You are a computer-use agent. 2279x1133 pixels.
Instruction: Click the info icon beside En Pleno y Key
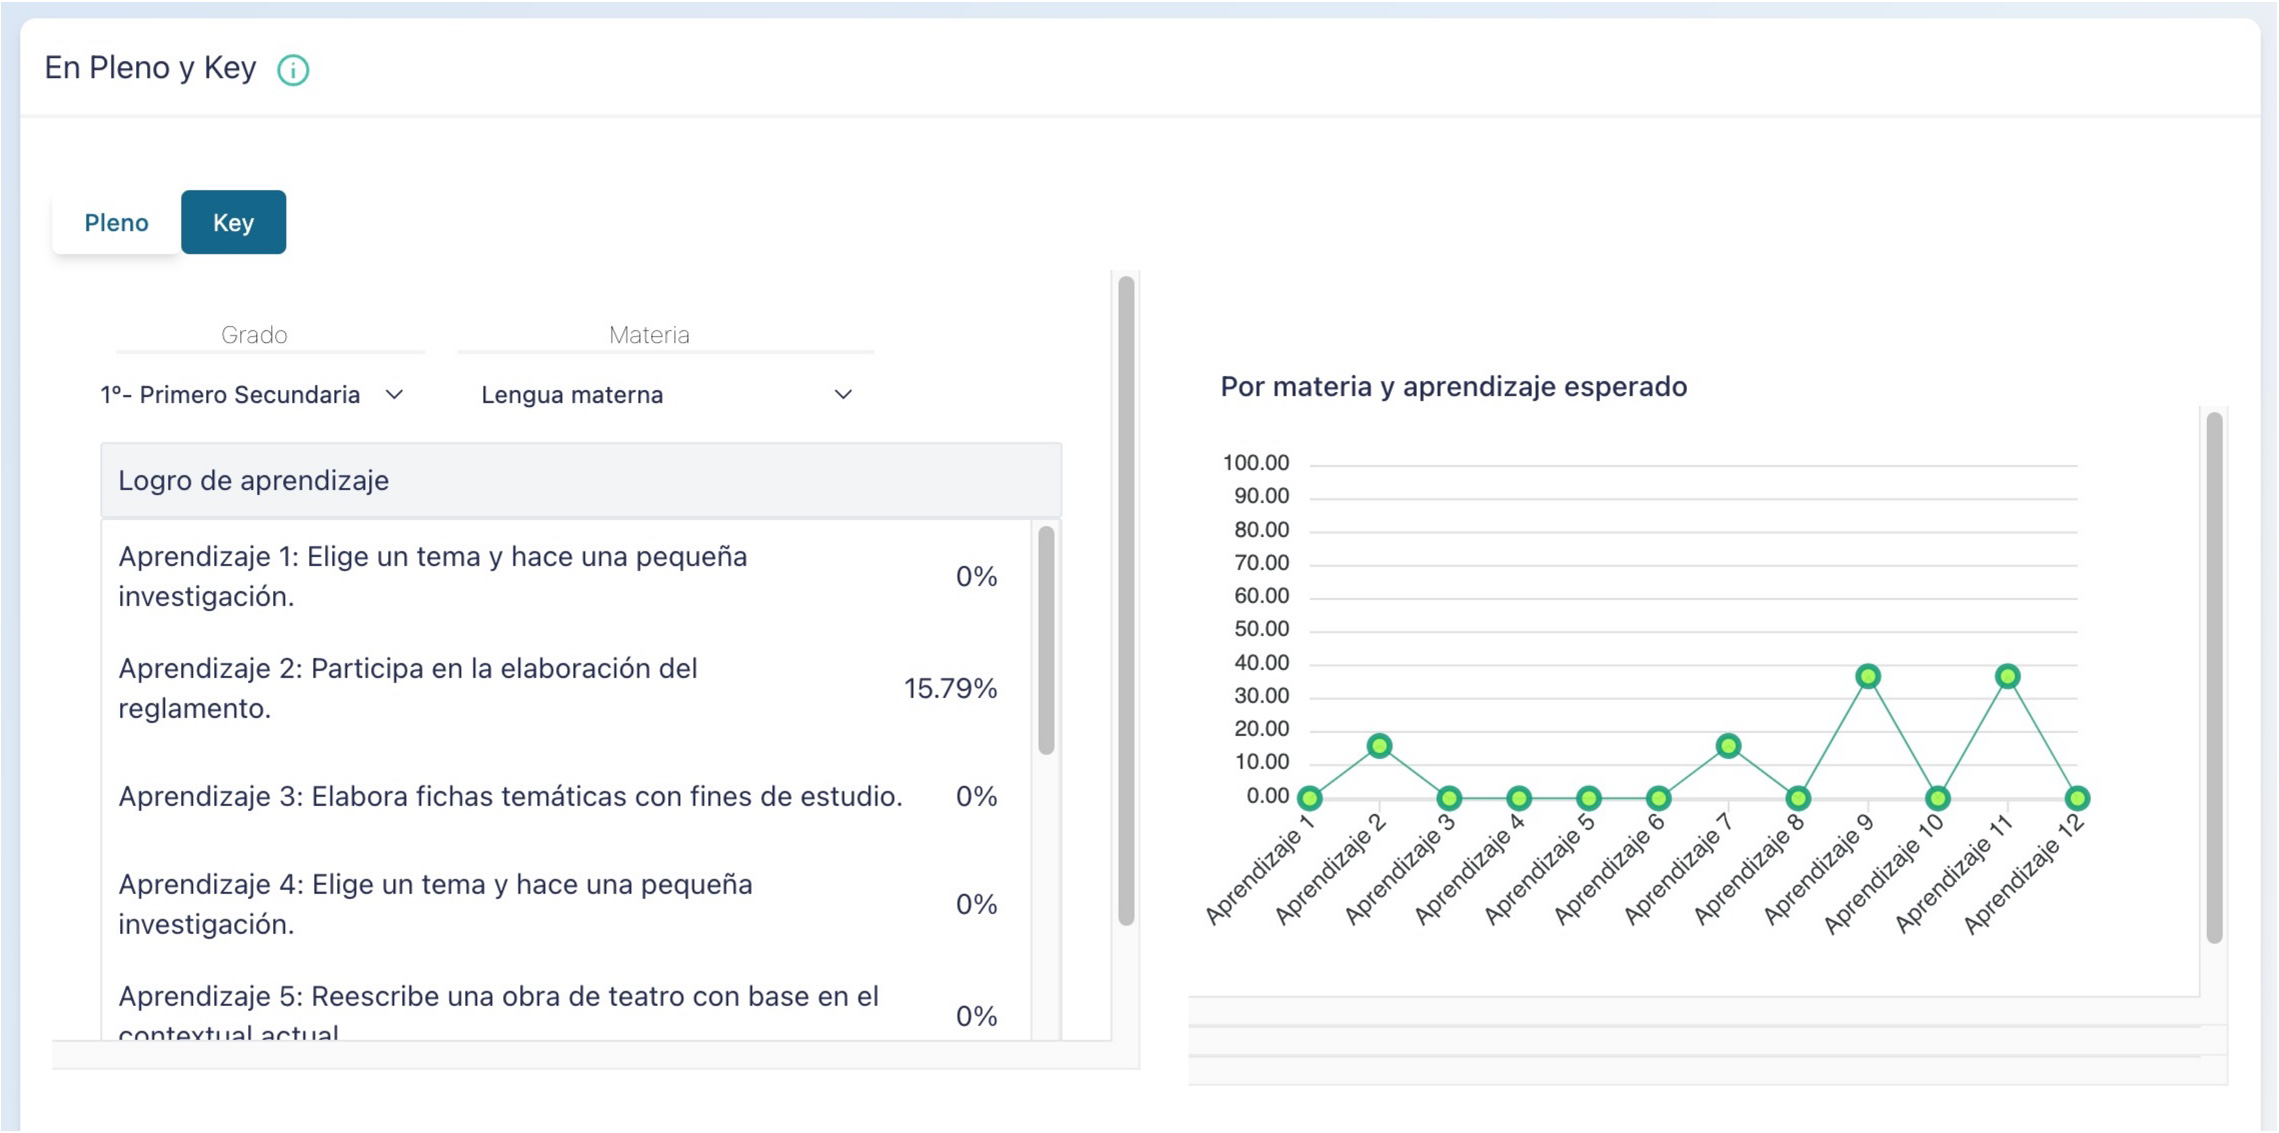click(293, 70)
